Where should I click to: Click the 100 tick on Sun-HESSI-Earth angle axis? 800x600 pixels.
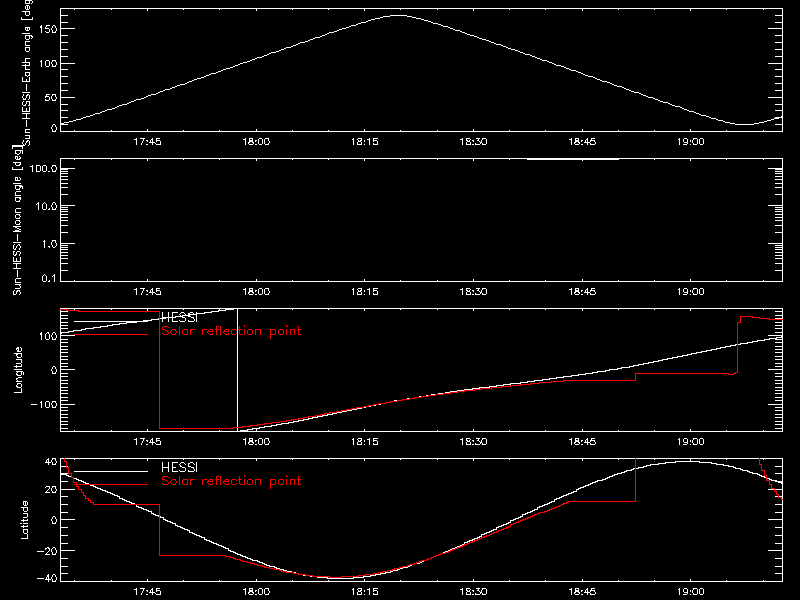coord(47,63)
